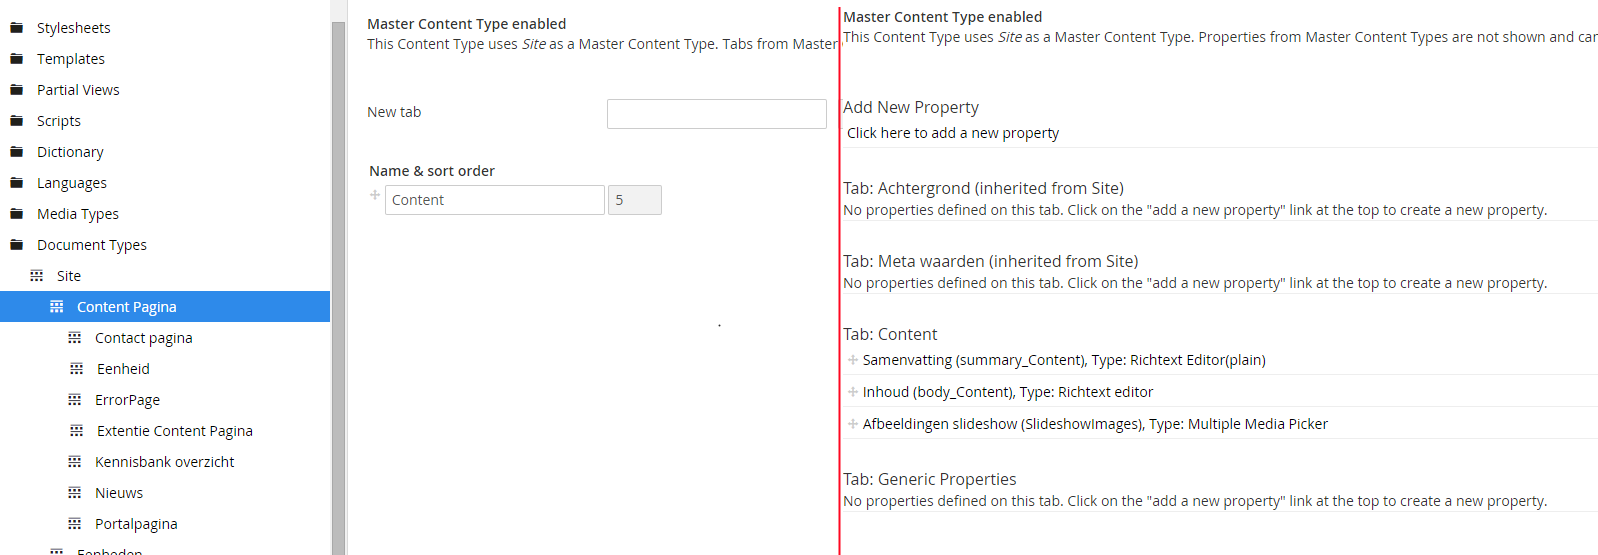
Task: Click the Templates folder icon
Action: [x=16, y=59]
